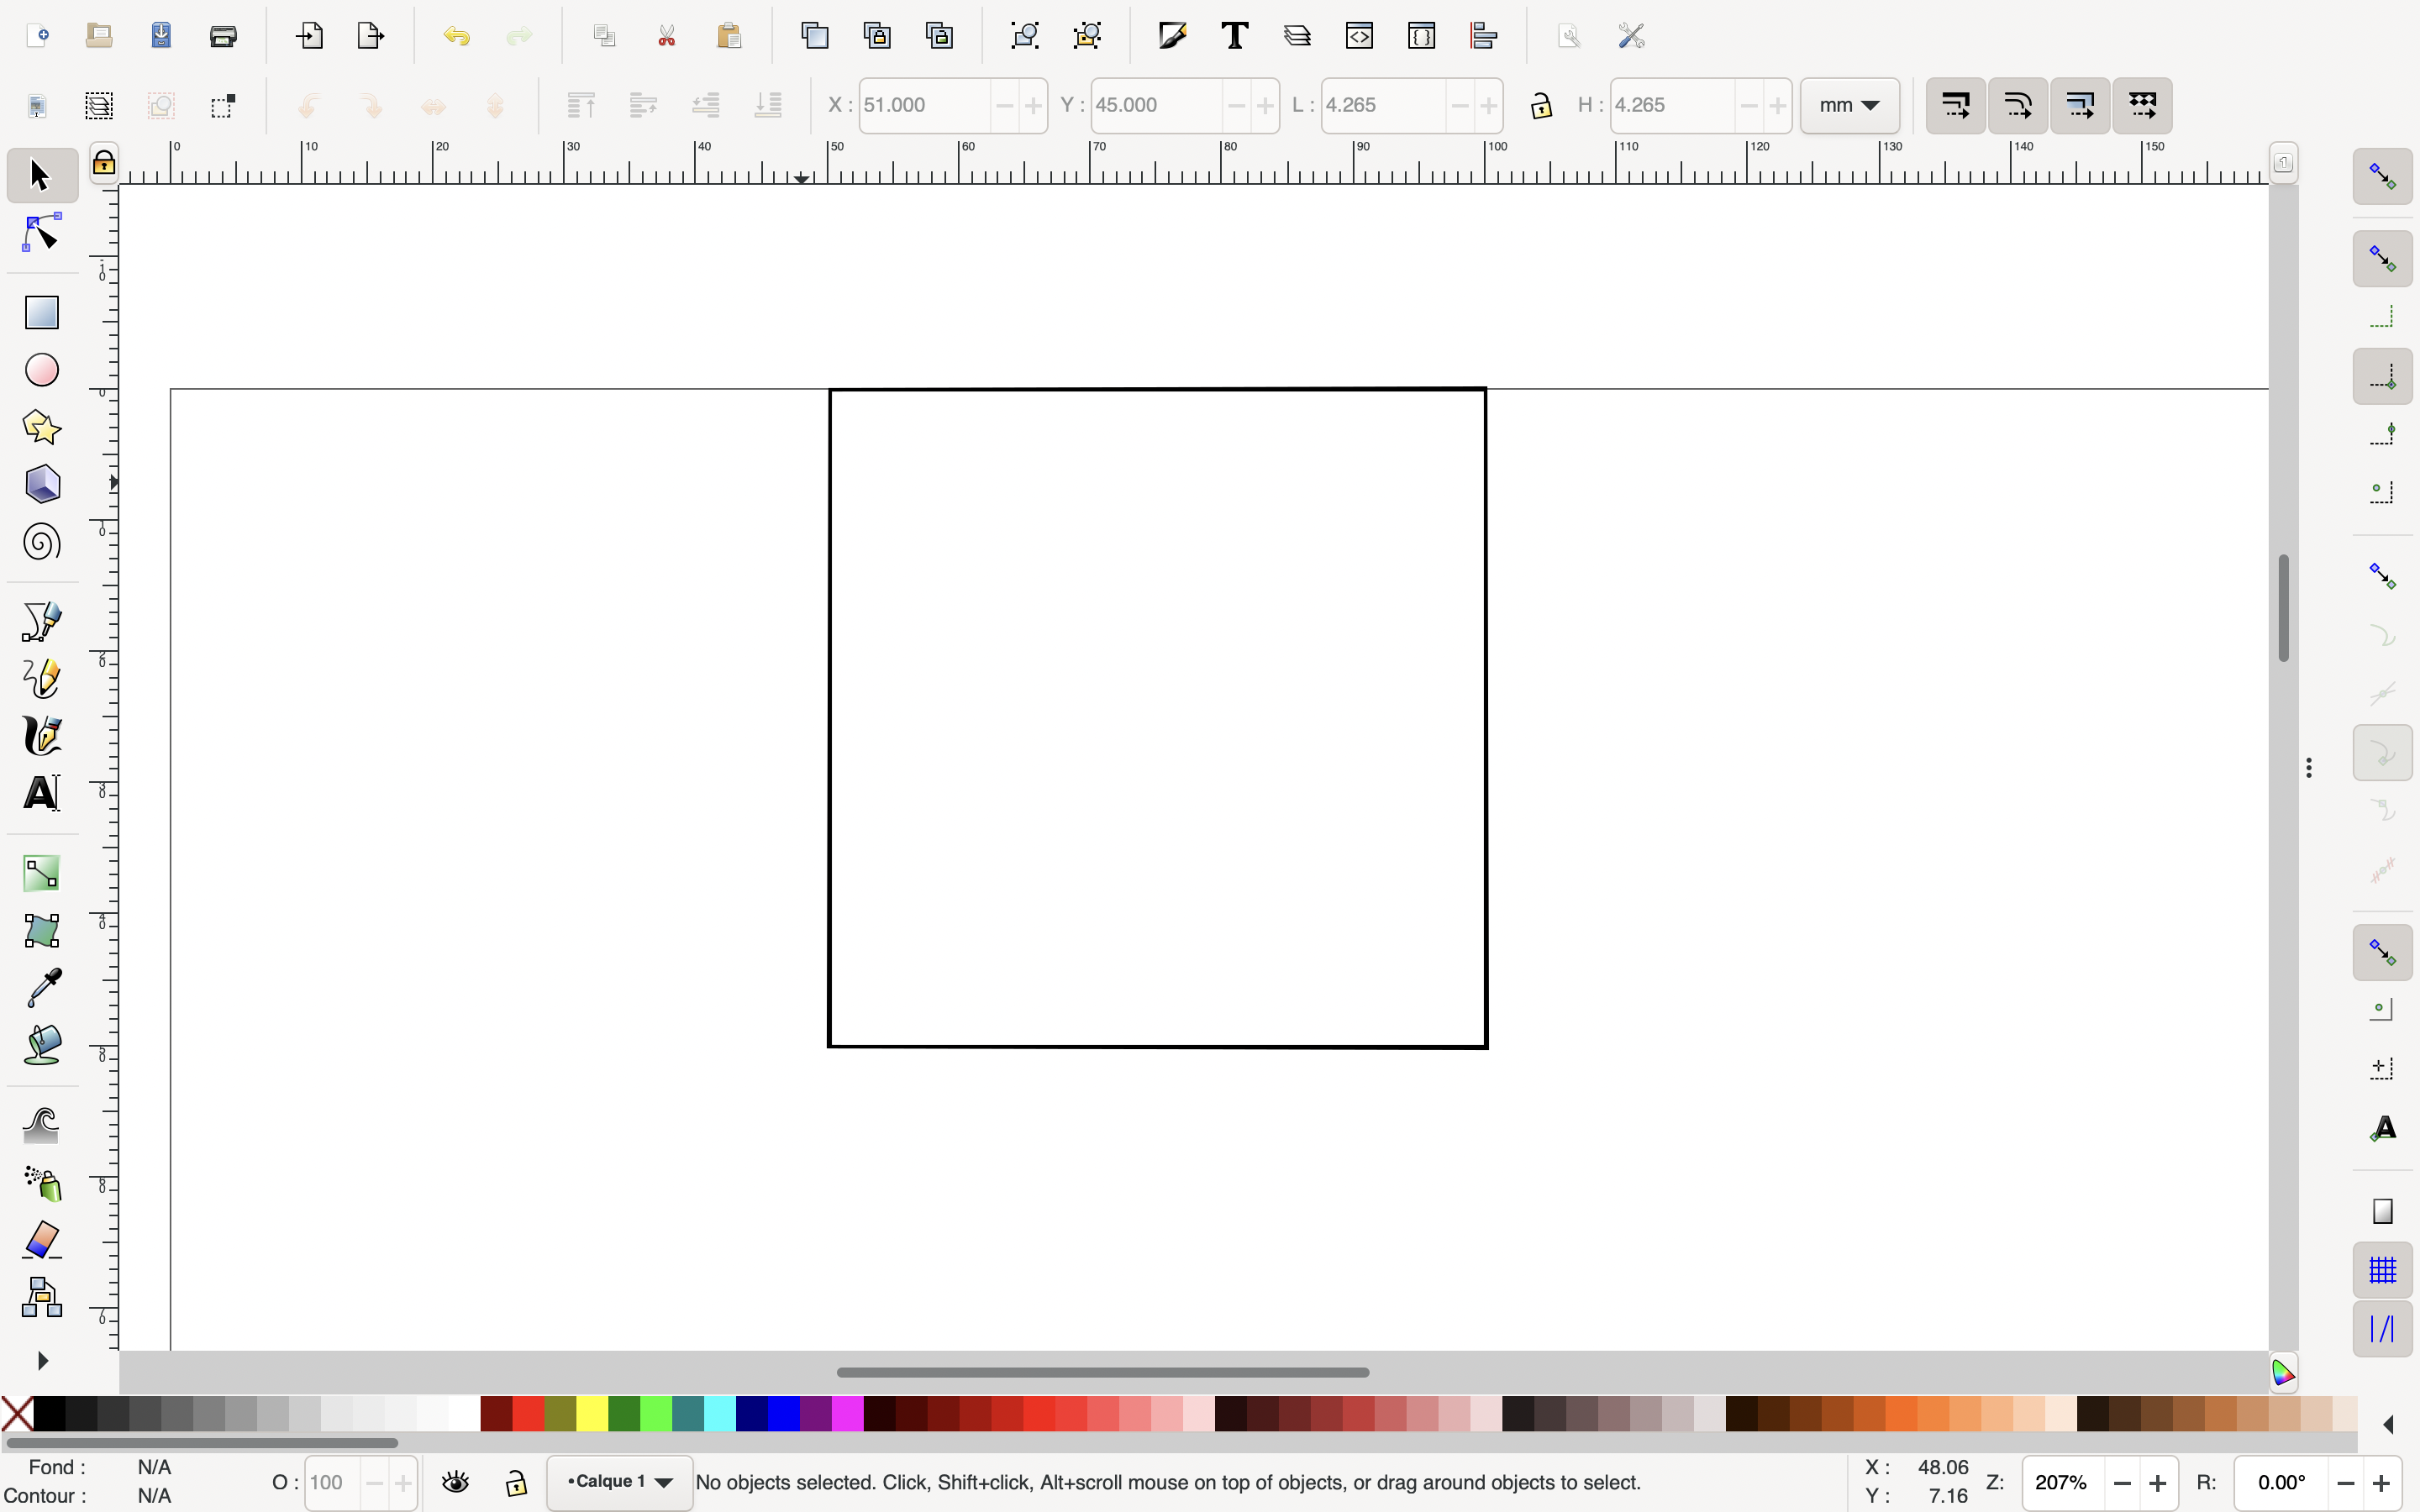Click the zoom increase plus button
The width and height of the screenshot is (2420, 1512).
pos(2157,1483)
